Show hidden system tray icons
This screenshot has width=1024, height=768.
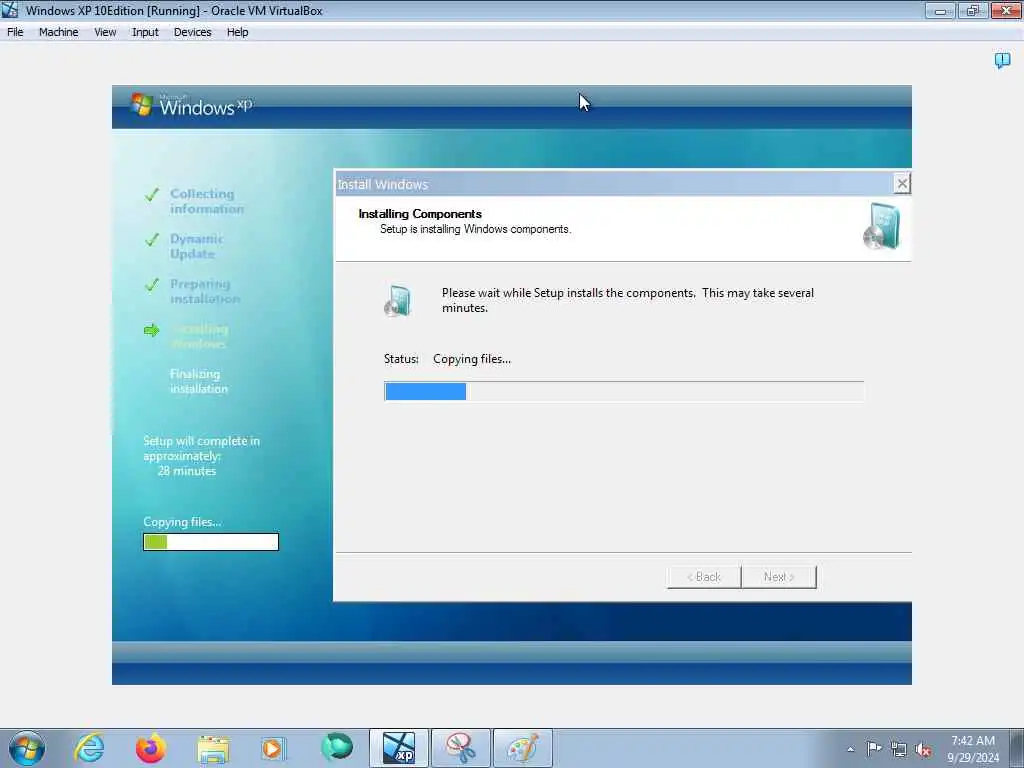coord(850,749)
